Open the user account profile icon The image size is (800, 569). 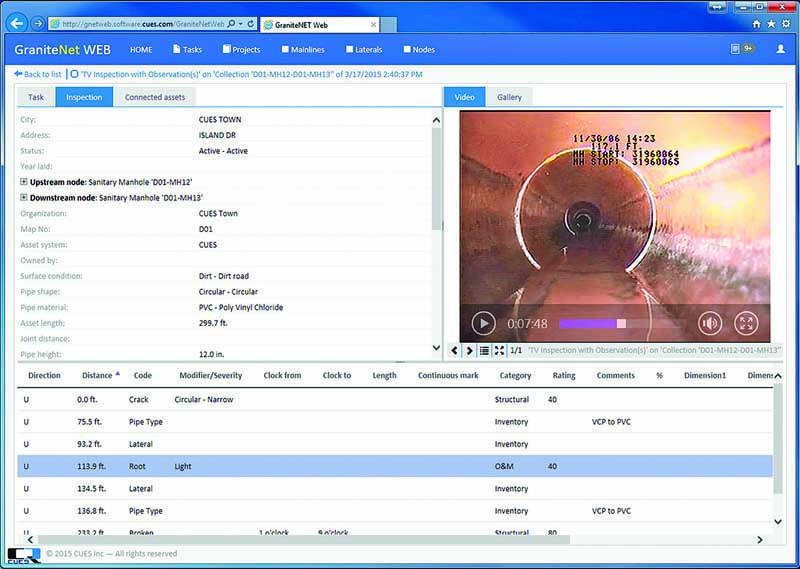click(780, 49)
